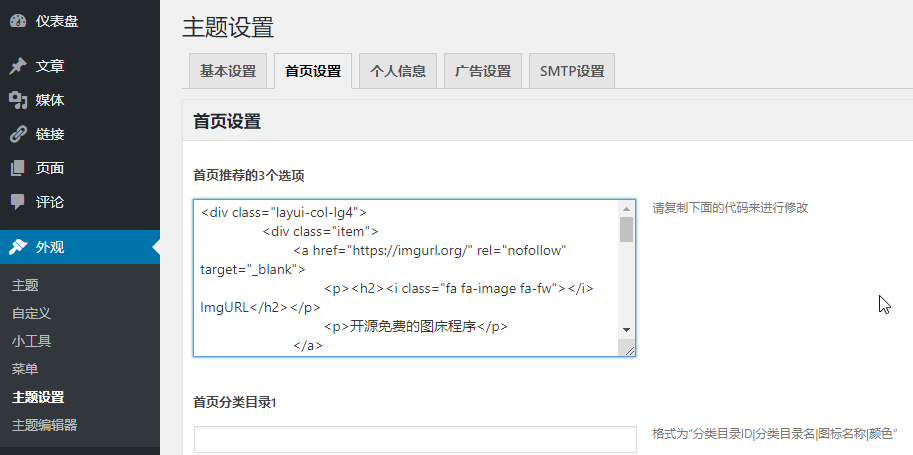Go to the SMTP设置 tab
This screenshot has height=455, width=913.
[571, 72]
